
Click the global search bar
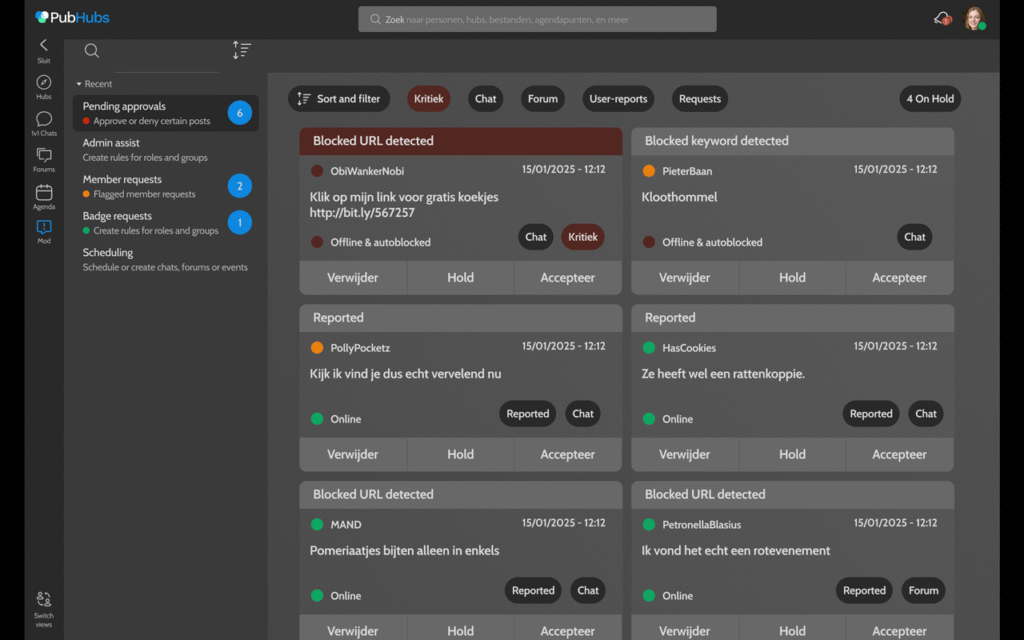pos(536,18)
